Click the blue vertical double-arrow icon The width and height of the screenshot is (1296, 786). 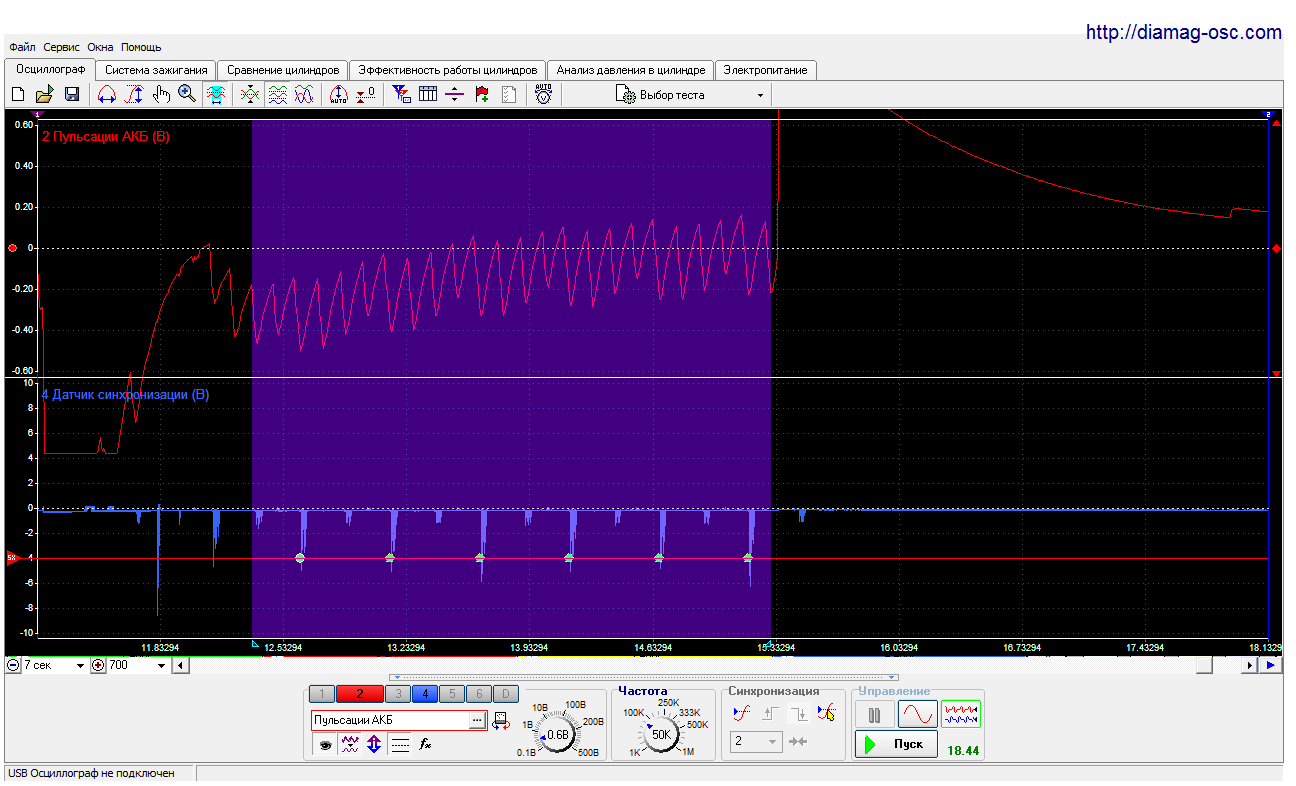coord(374,745)
